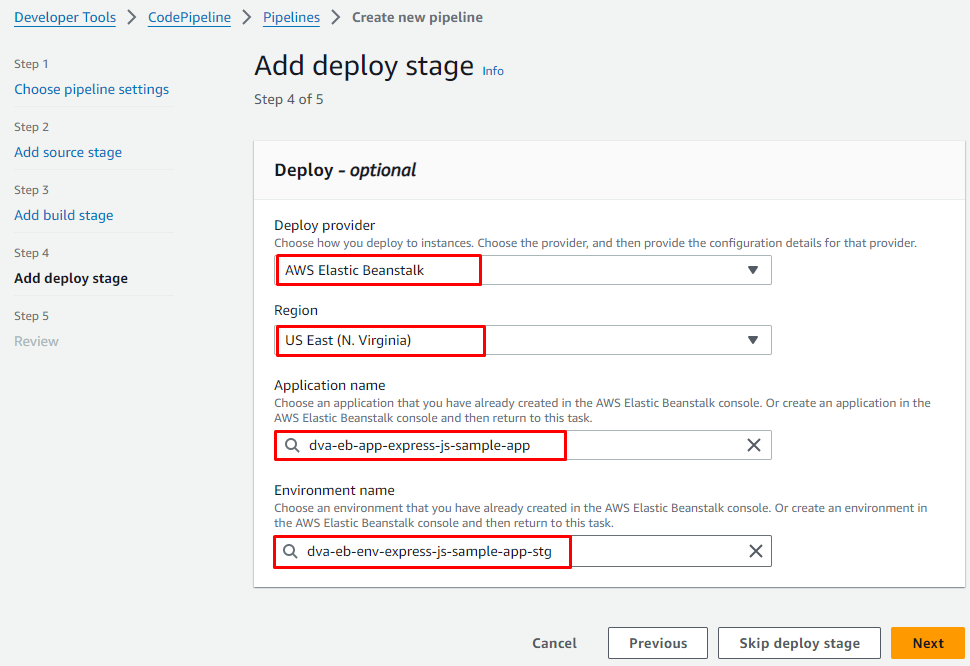The height and width of the screenshot is (666, 970).
Task: Go to Developer Tools breadcrumb
Action: pos(65,17)
